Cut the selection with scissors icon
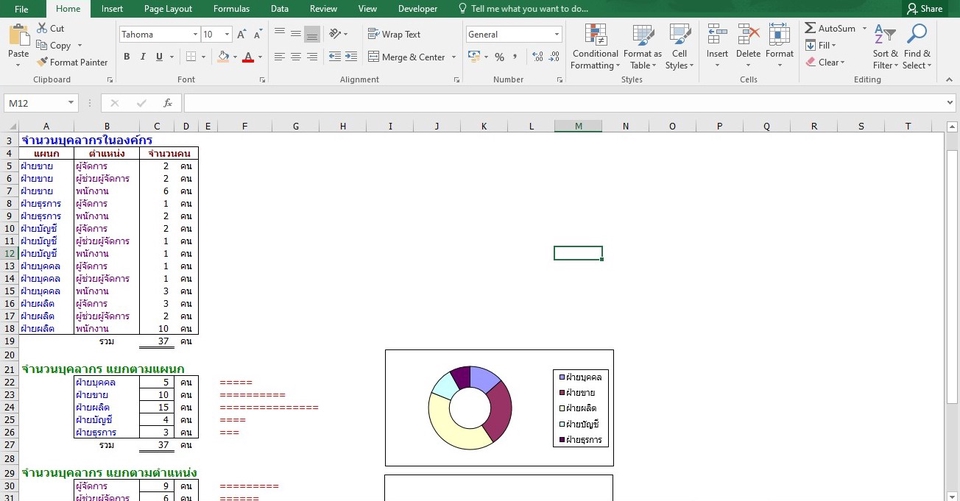This screenshot has width=960, height=501. 50,28
